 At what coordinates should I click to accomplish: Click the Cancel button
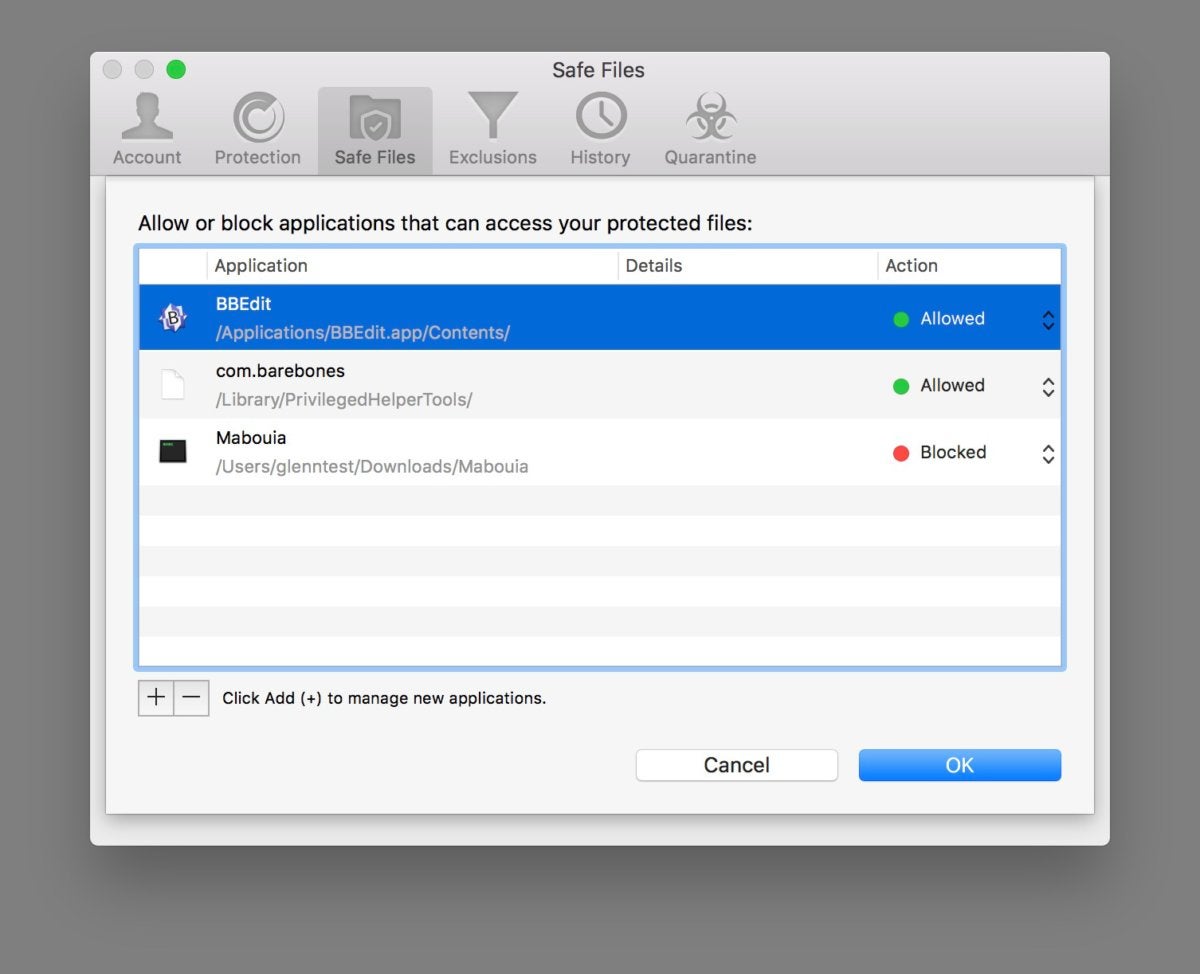coord(737,765)
